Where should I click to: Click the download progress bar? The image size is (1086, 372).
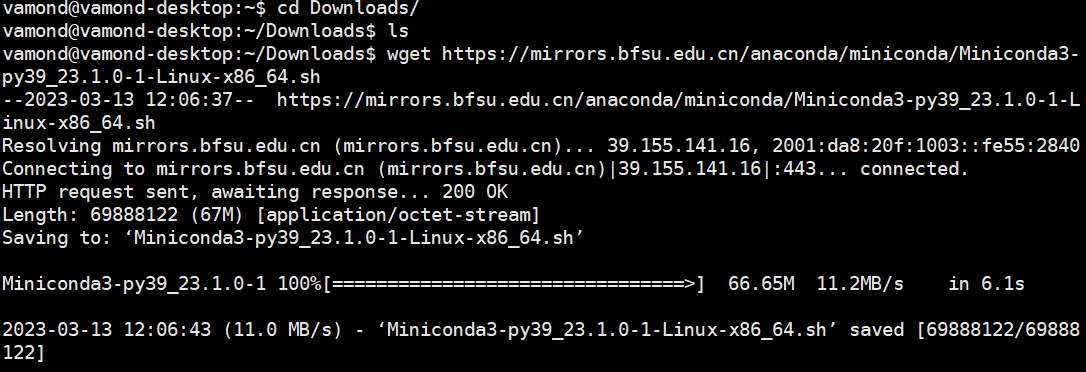click(x=513, y=284)
